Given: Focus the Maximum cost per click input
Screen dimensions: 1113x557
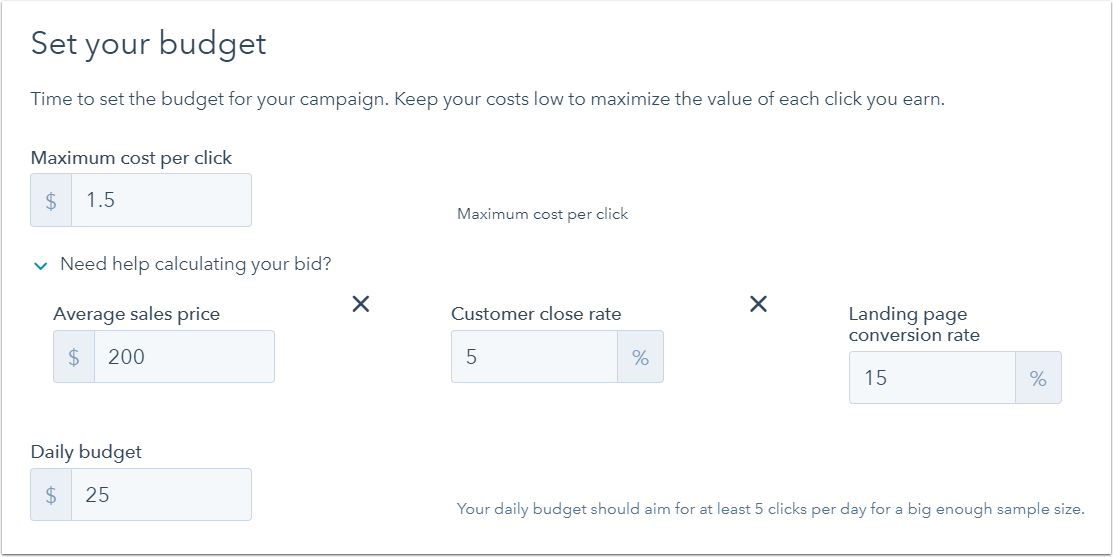Looking at the screenshot, I should coord(161,200).
